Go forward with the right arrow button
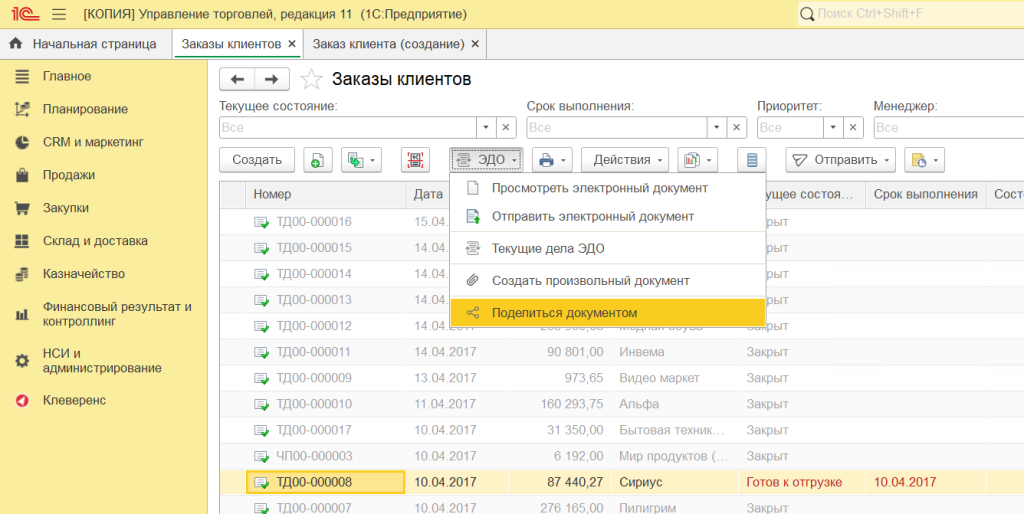The height and width of the screenshot is (514, 1024). [272, 80]
